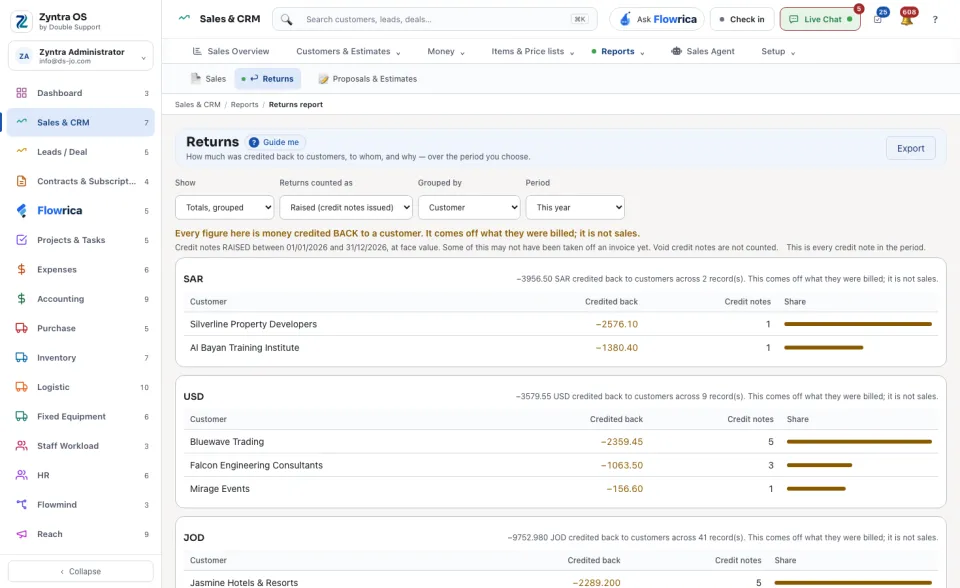Open the Show dropdown (Totals, grouped)
The width and height of the screenshot is (960, 588).
click(x=225, y=208)
